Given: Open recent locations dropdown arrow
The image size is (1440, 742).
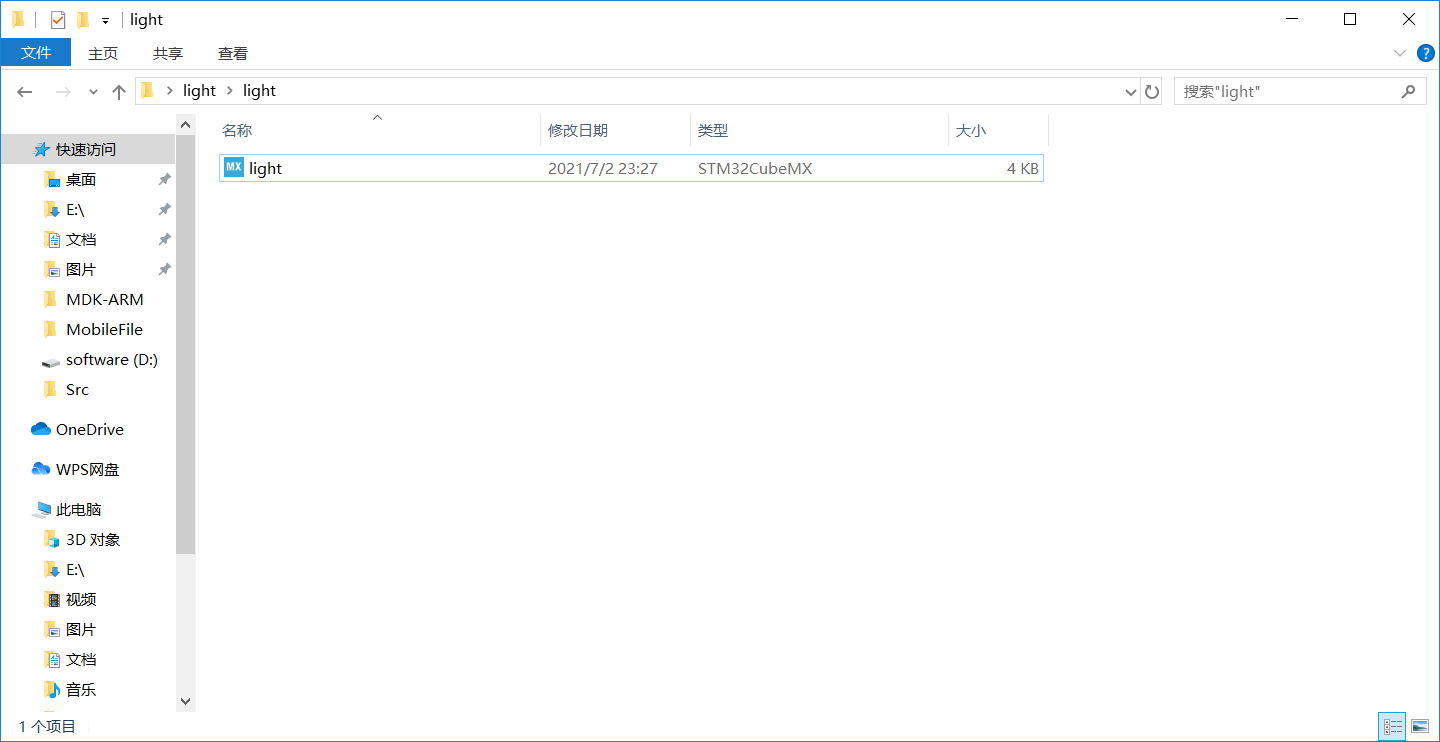Looking at the screenshot, I should (93, 91).
